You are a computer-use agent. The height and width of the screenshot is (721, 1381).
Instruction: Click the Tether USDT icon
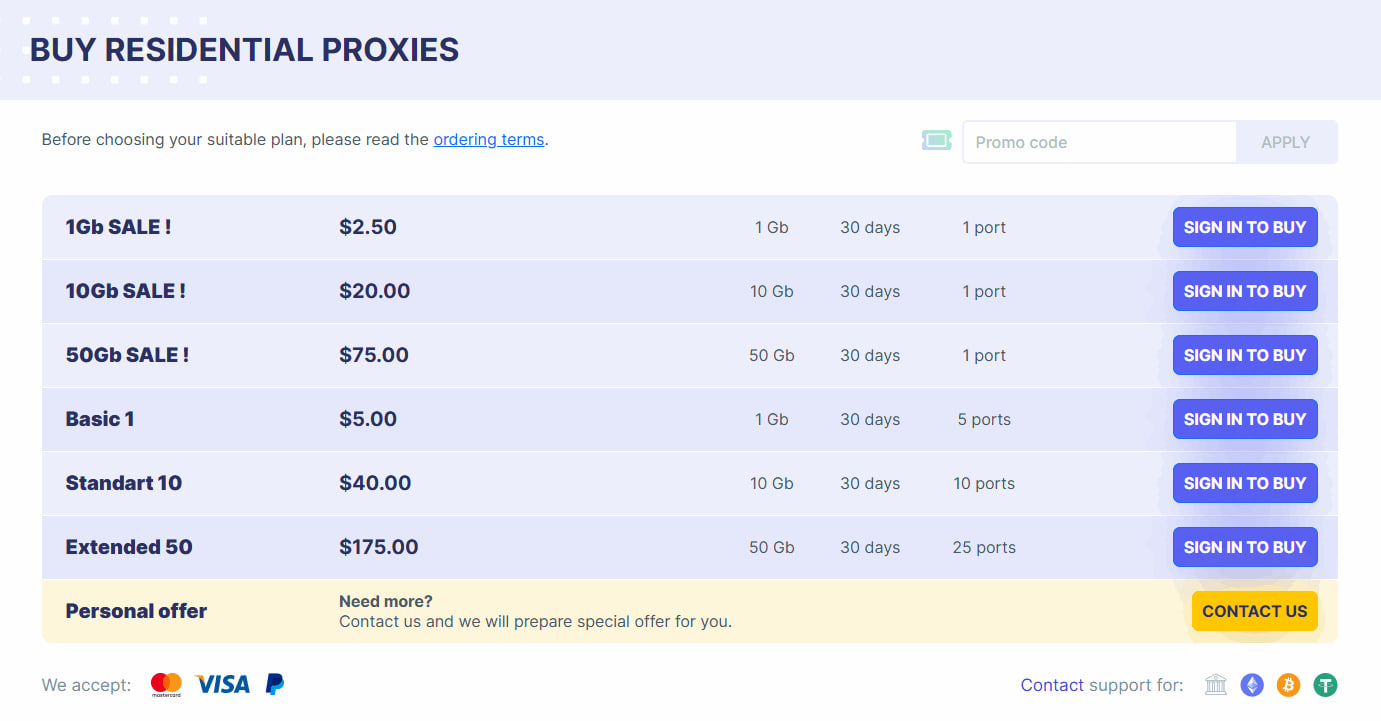coord(1325,684)
